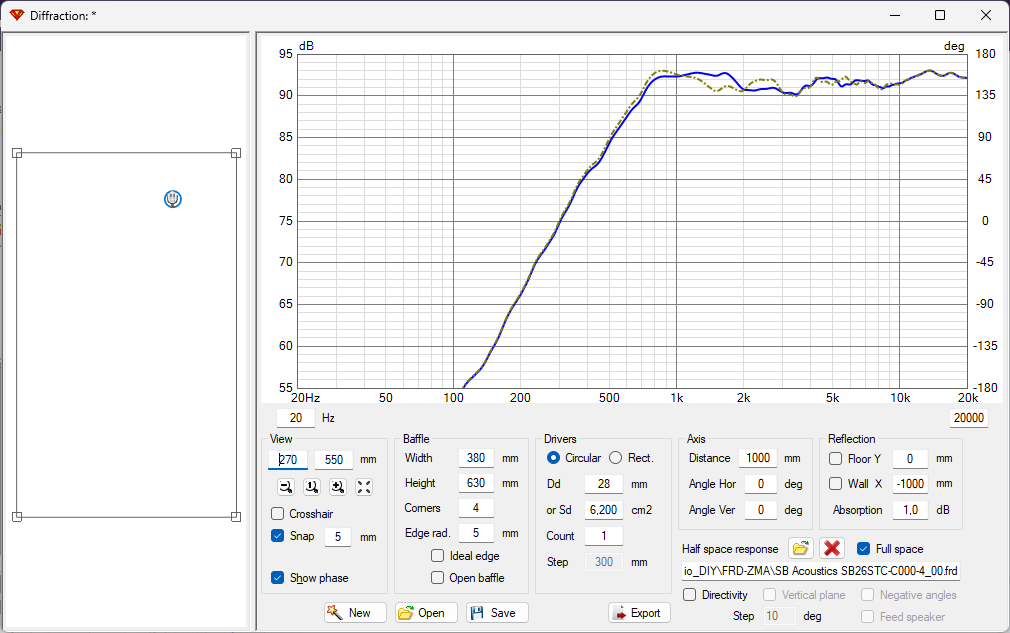Image resolution: width=1010 pixels, height=633 pixels.
Task: Click the Save button
Action: pos(497,612)
